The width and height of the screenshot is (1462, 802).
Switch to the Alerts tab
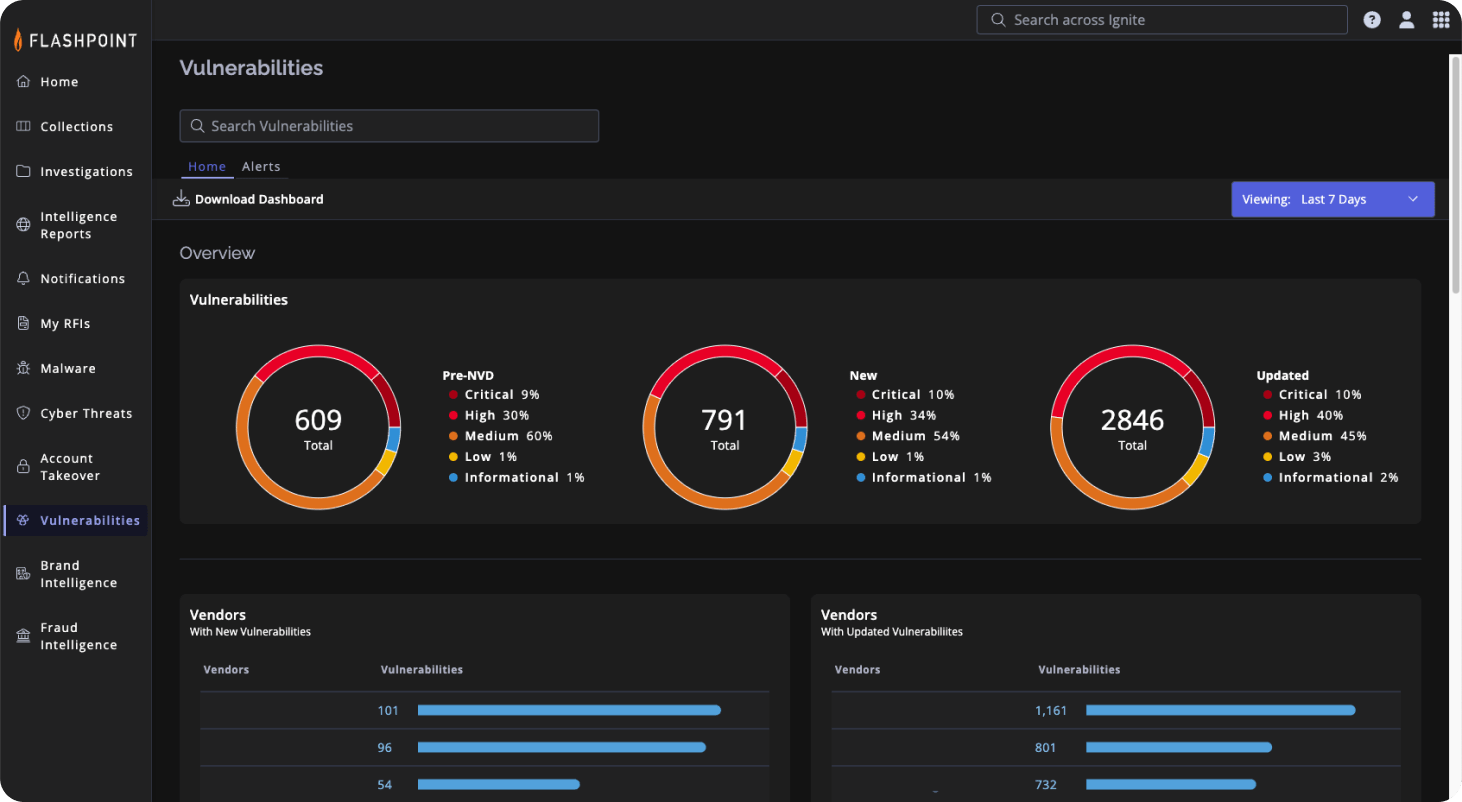coord(261,166)
